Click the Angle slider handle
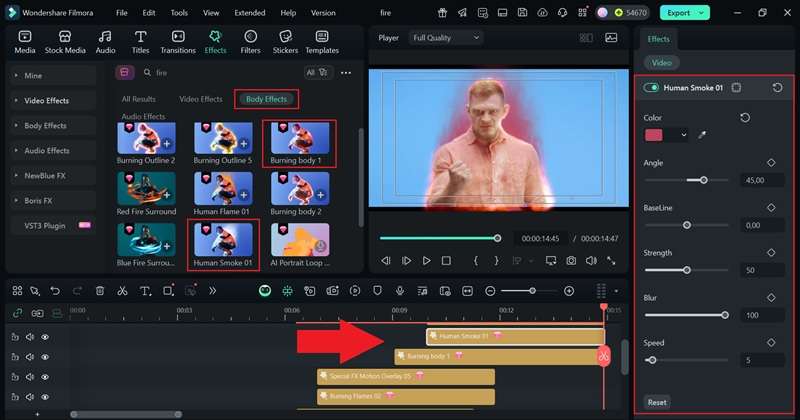Screen dimensions: 800x420 click(x=704, y=180)
